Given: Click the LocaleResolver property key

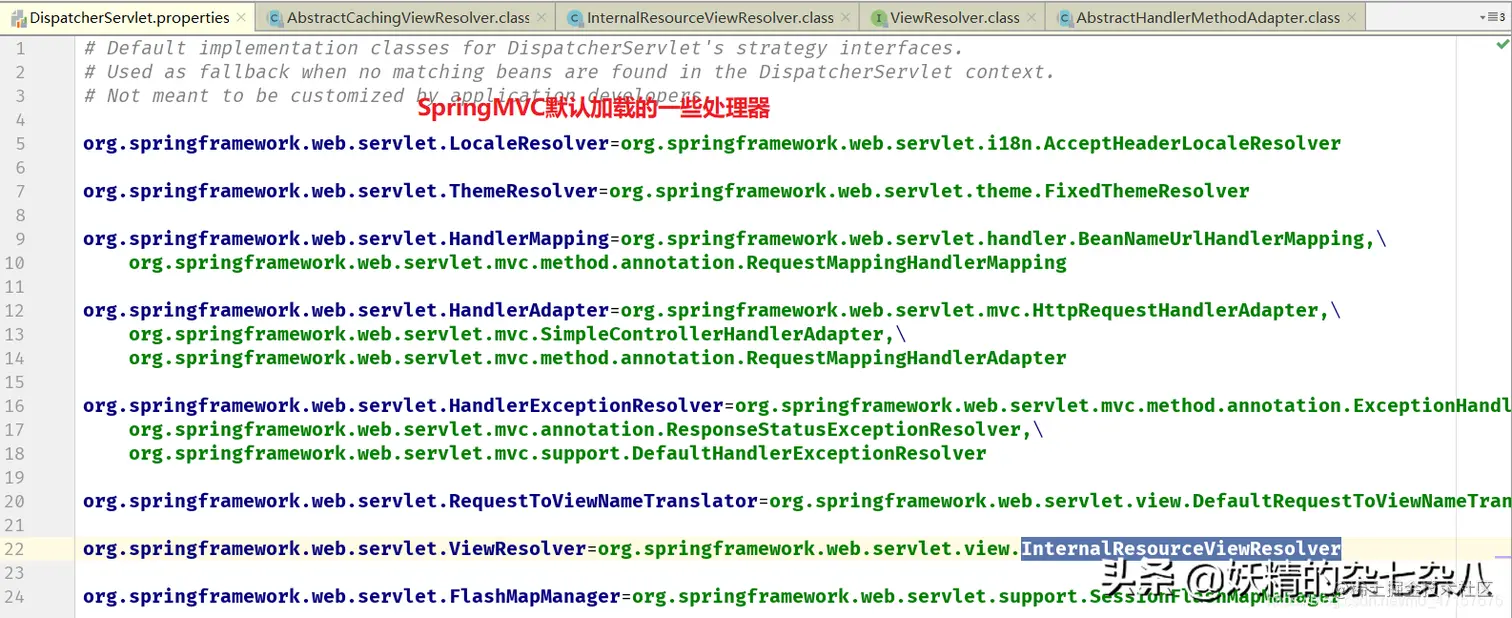Looking at the screenshot, I should 346,143.
